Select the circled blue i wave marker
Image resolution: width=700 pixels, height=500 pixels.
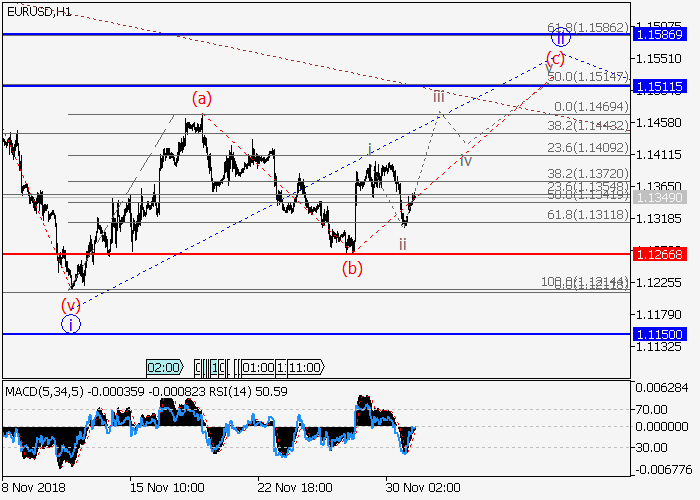[70, 323]
